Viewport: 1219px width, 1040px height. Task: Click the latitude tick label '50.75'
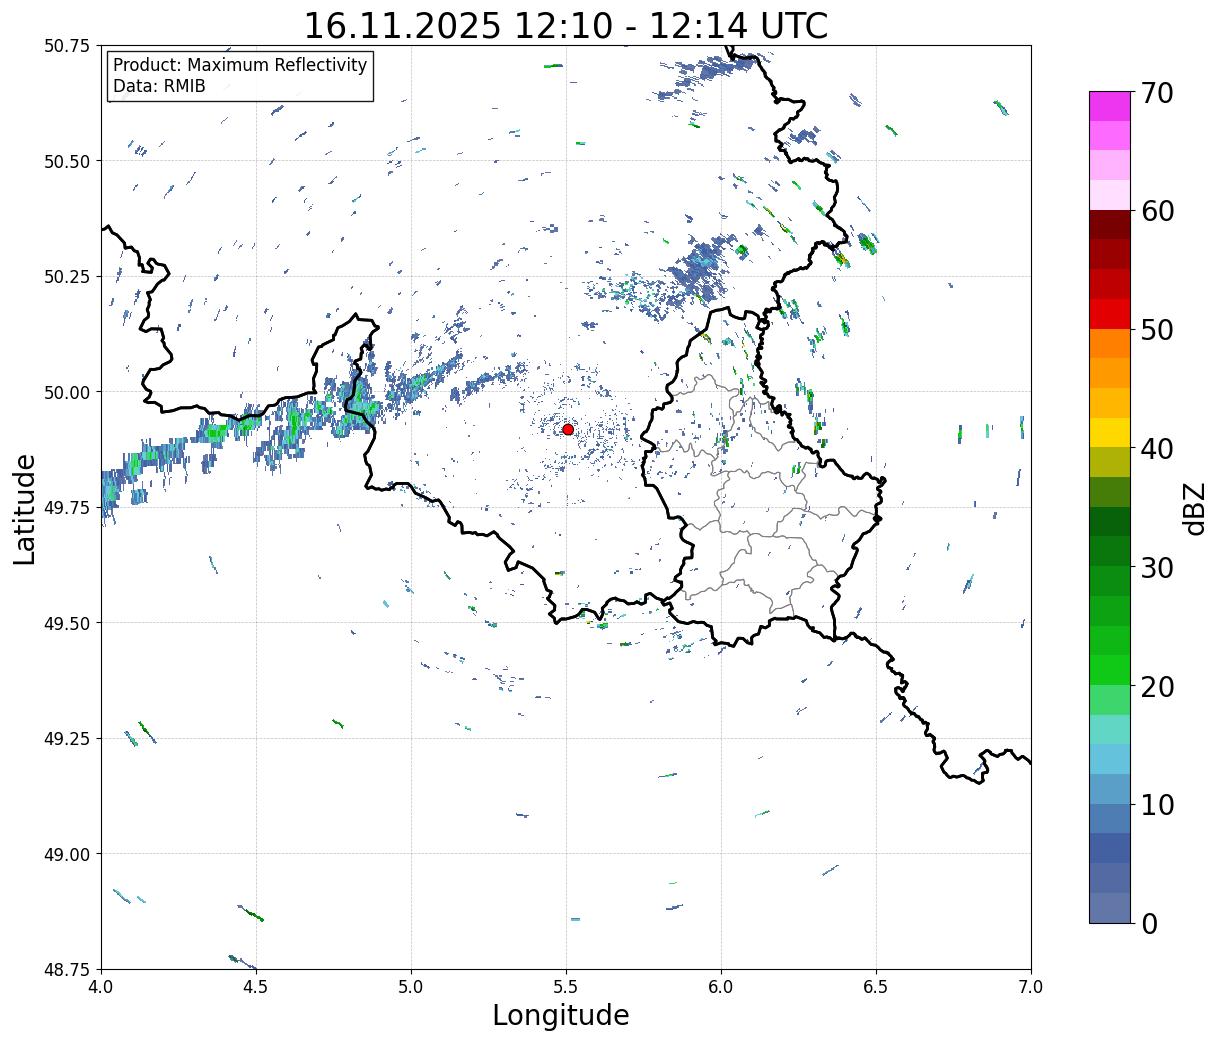click(67, 46)
